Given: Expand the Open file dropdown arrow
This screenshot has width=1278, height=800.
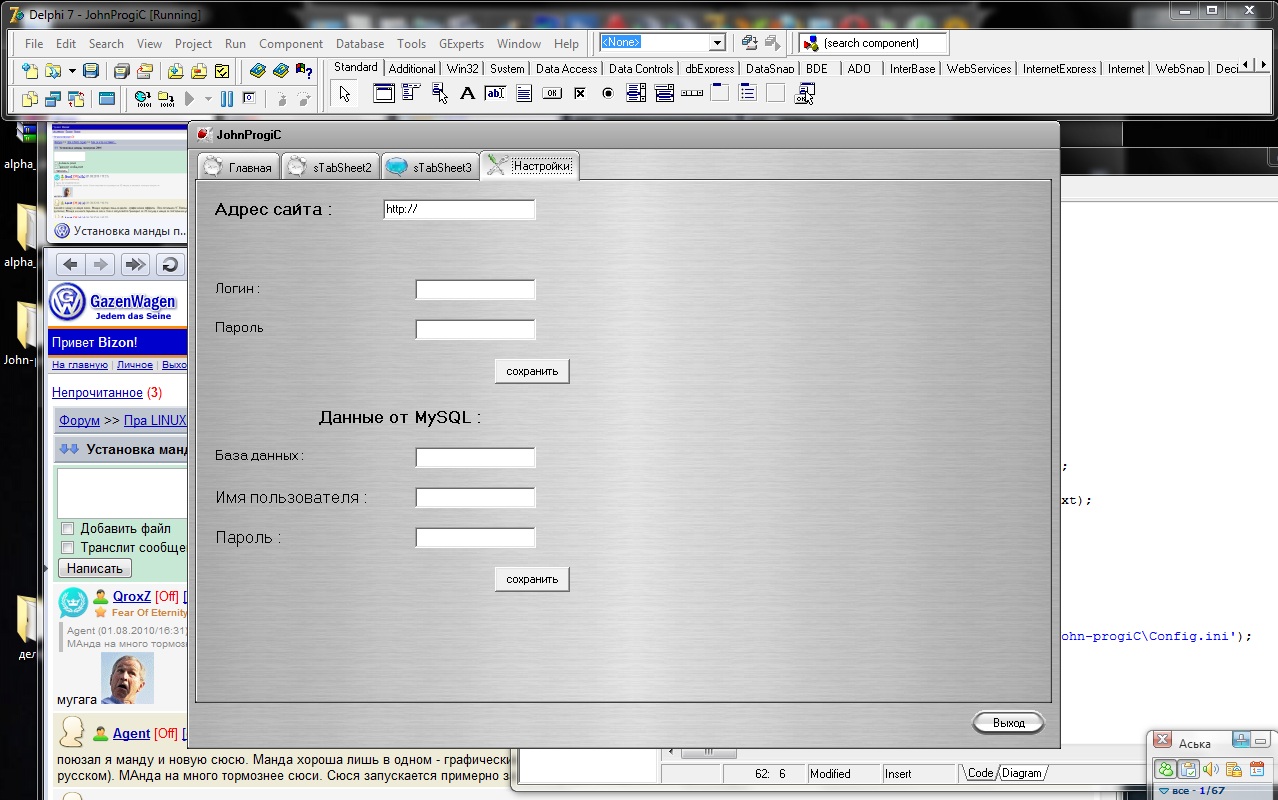Looking at the screenshot, I should coord(71,71).
